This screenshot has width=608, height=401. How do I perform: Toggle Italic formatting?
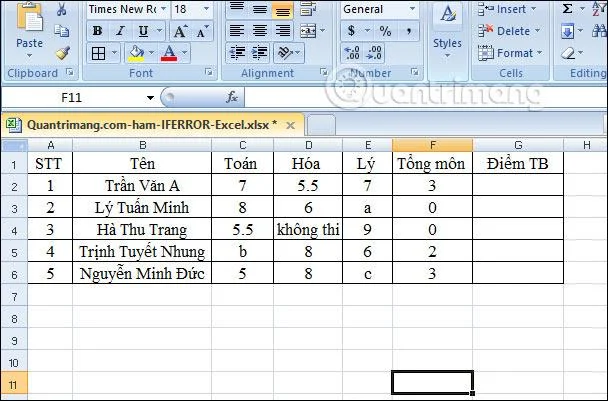point(121,31)
